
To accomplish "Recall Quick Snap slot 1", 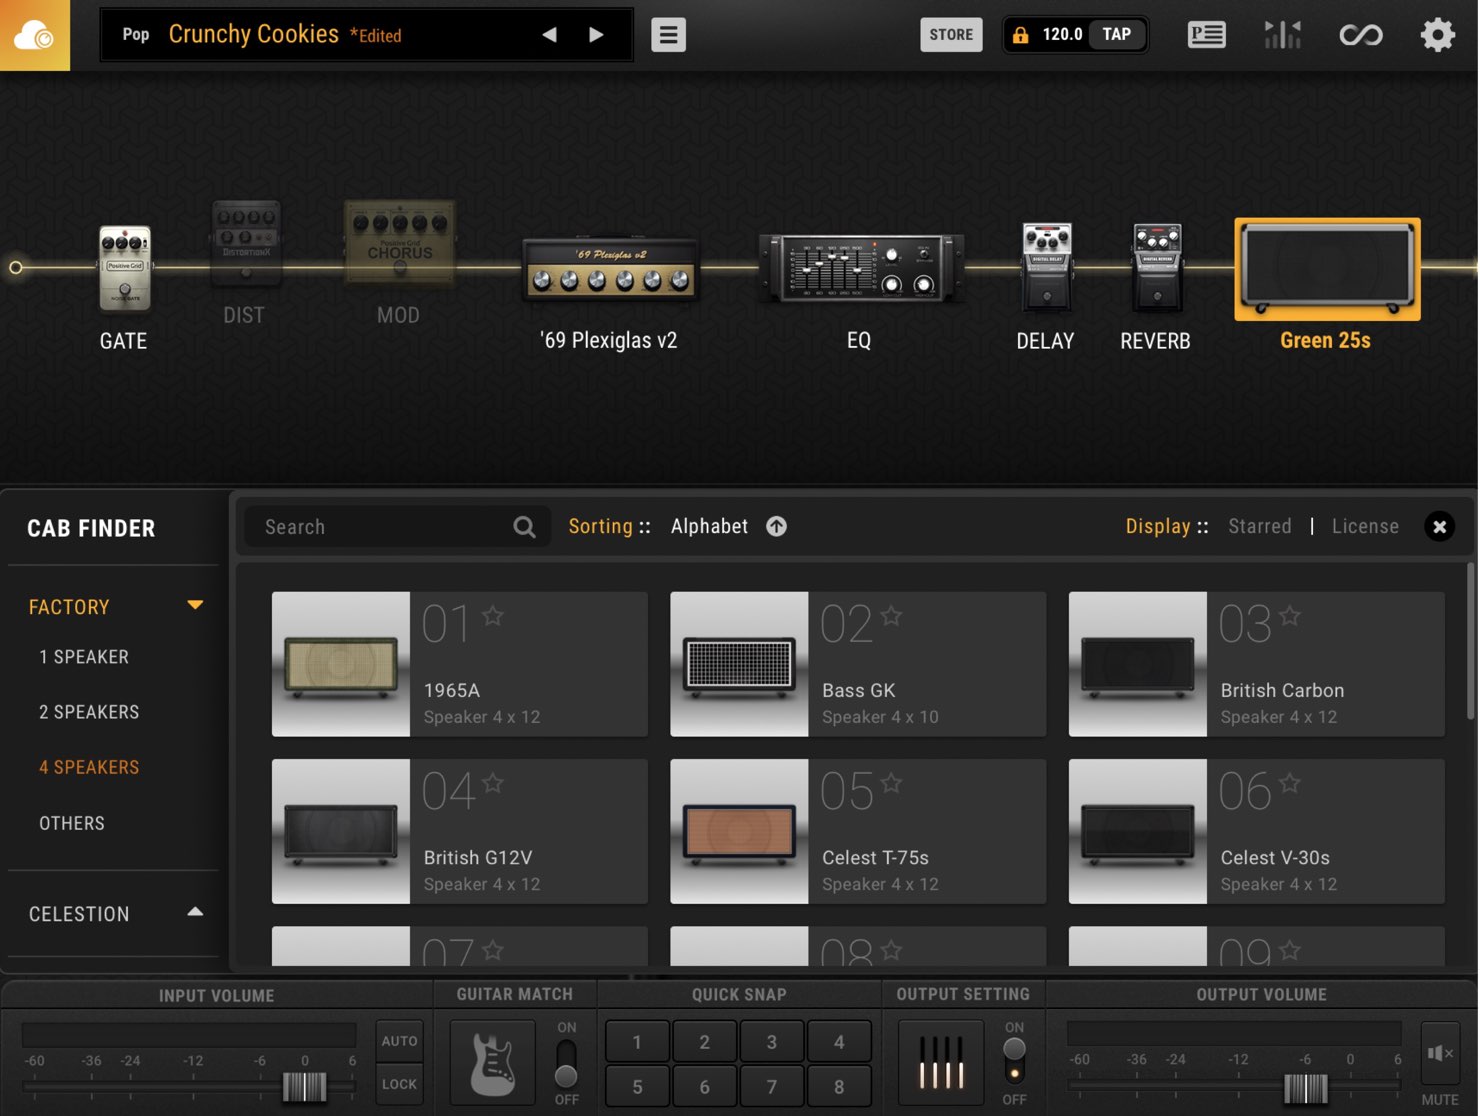I will tap(637, 1042).
